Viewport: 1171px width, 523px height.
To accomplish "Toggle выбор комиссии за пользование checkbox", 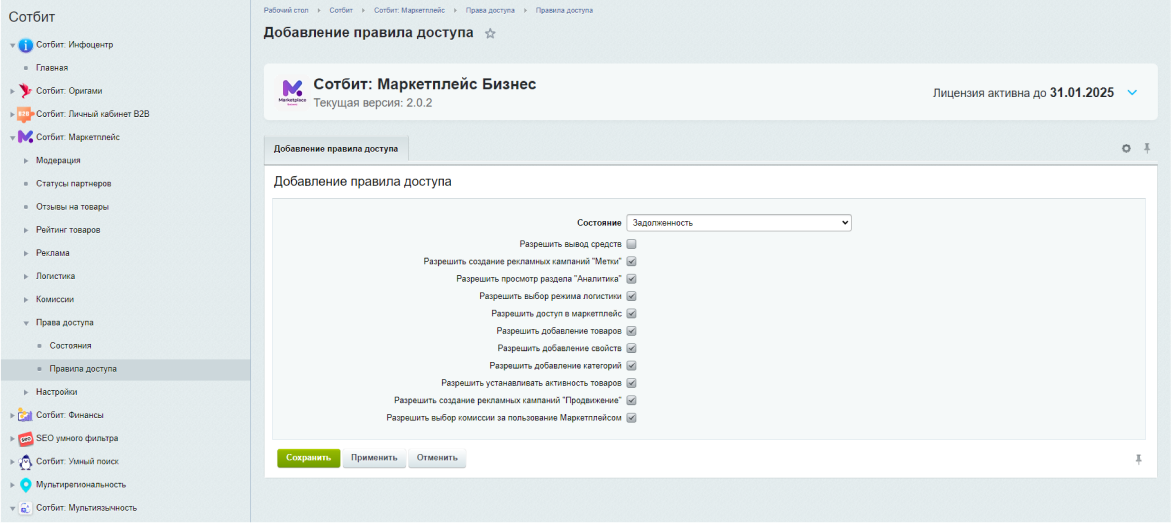I will pos(631,418).
